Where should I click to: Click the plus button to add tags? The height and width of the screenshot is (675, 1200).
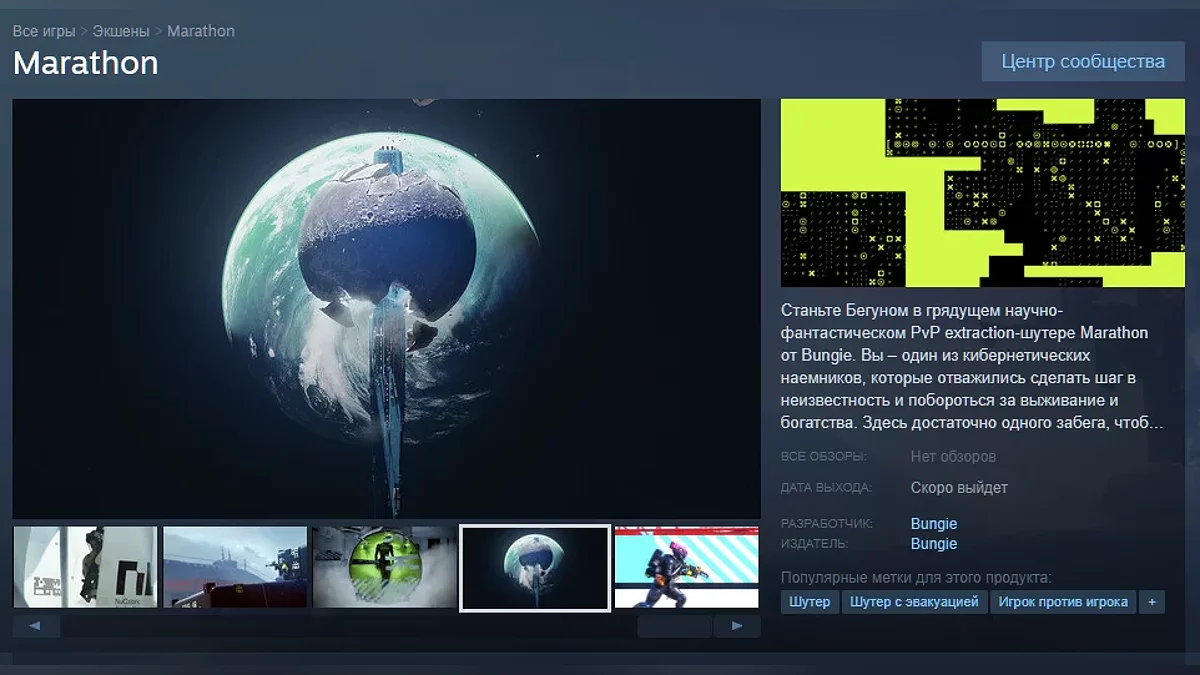tap(1152, 602)
